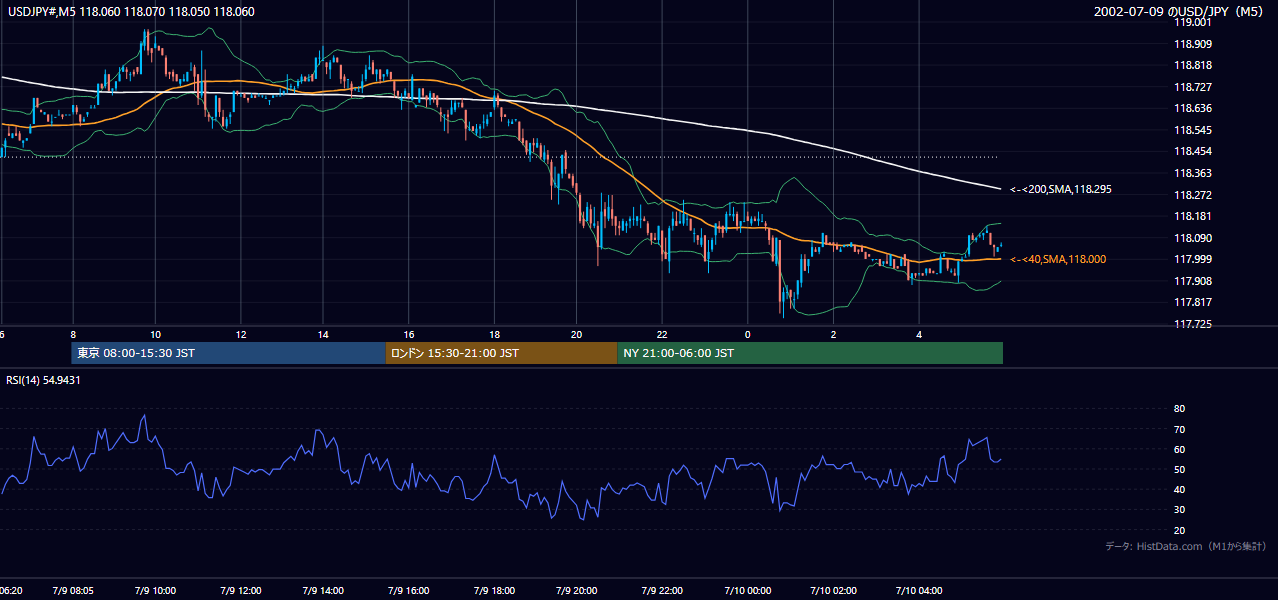This screenshot has height=600, width=1278.
Task: Click price axis value 118.909
Action: pos(1193,44)
